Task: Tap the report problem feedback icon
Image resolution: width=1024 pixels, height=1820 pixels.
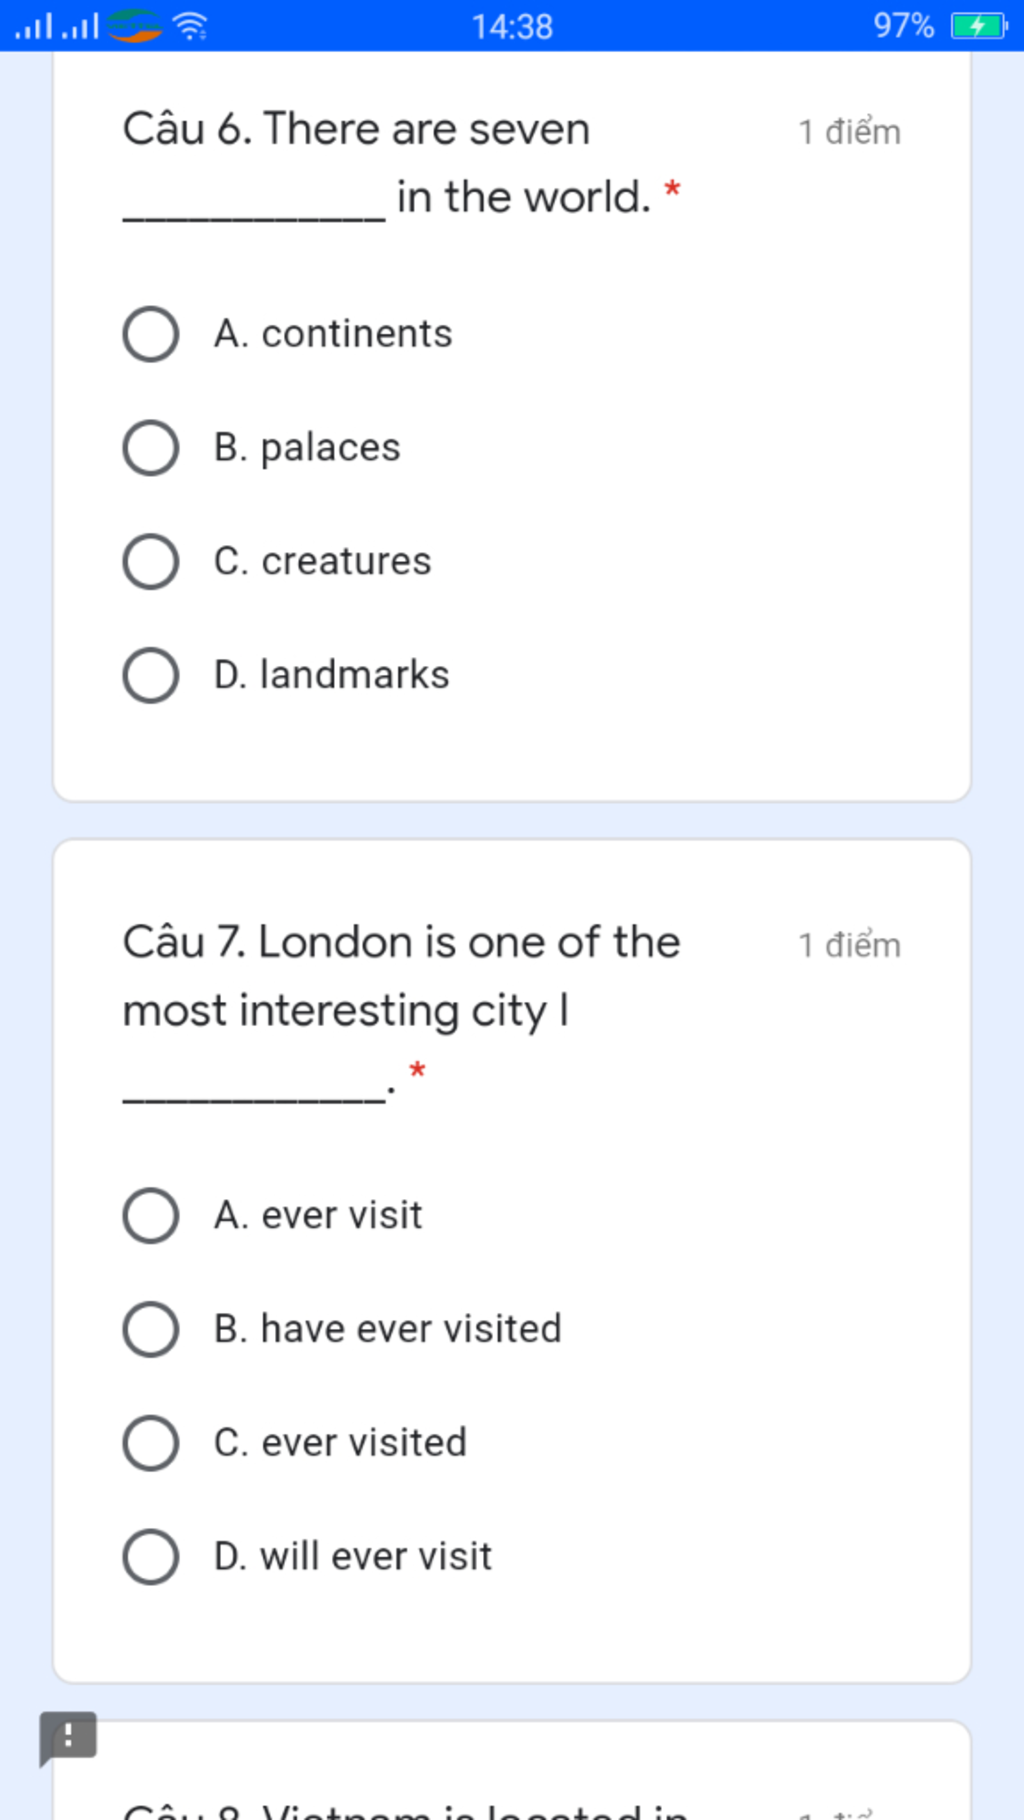Action: point(68,1737)
